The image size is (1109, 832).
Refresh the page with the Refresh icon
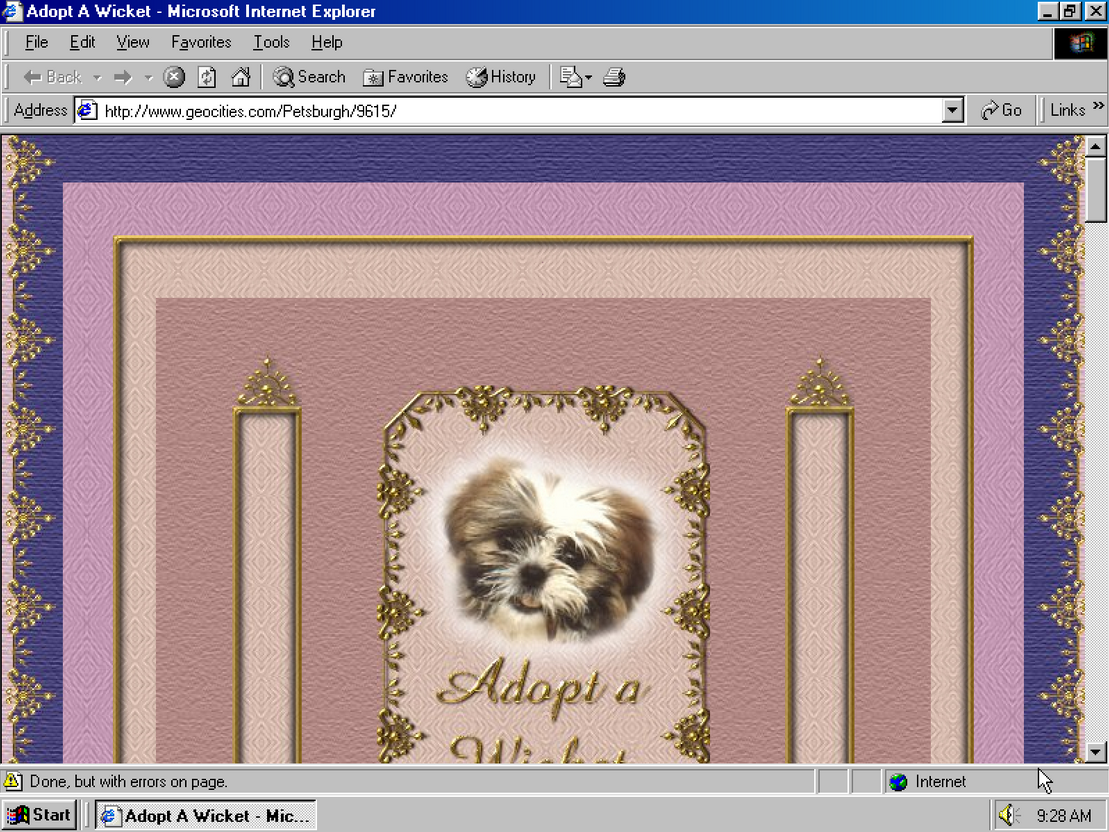207,77
